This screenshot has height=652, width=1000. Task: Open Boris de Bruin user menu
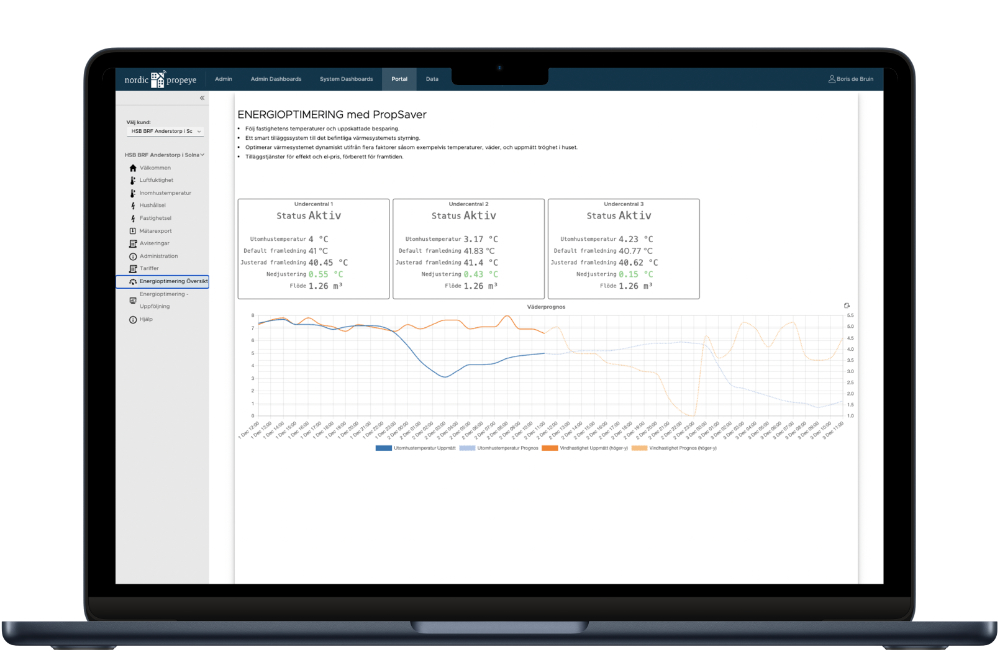(851, 79)
